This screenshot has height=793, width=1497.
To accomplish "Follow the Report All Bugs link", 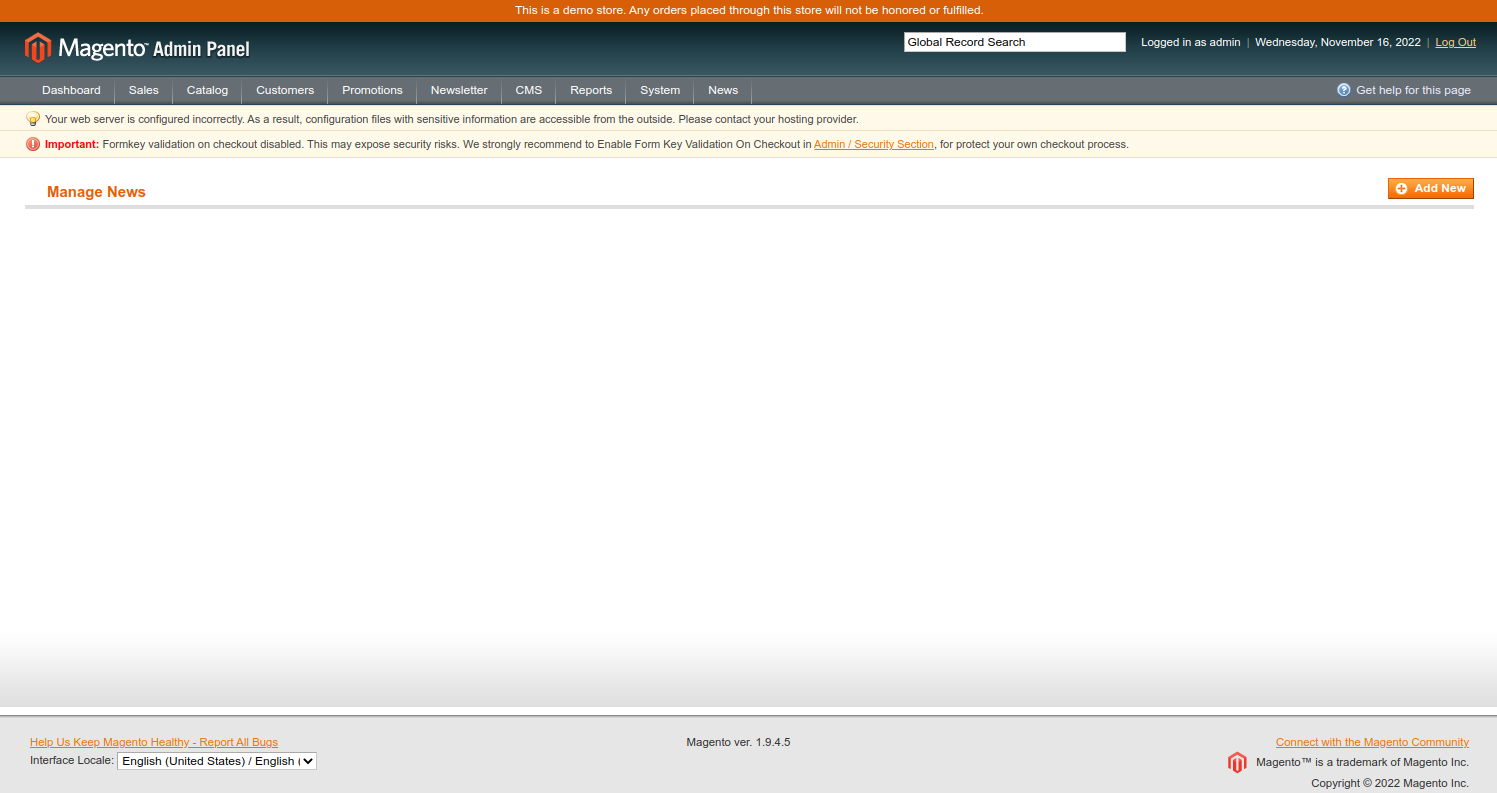I will pos(154,742).
